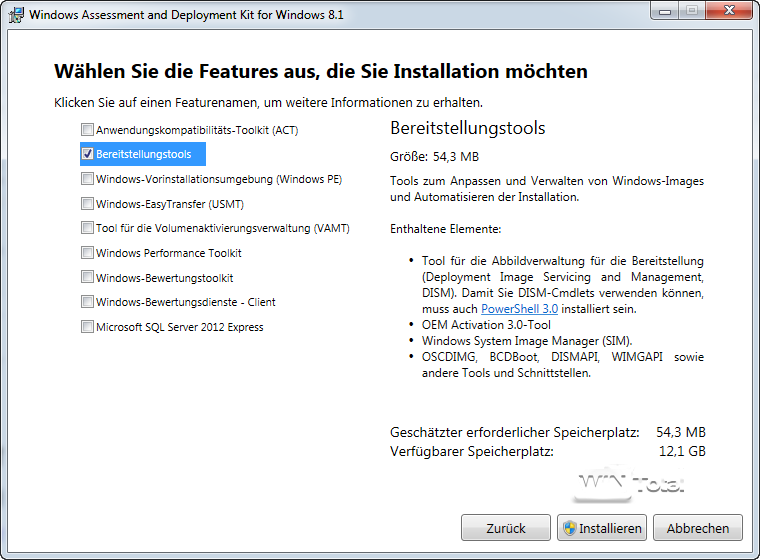Click the shield icon on Installieren button
The height and width of the screenshot is (560, 760).
(568, 528)
